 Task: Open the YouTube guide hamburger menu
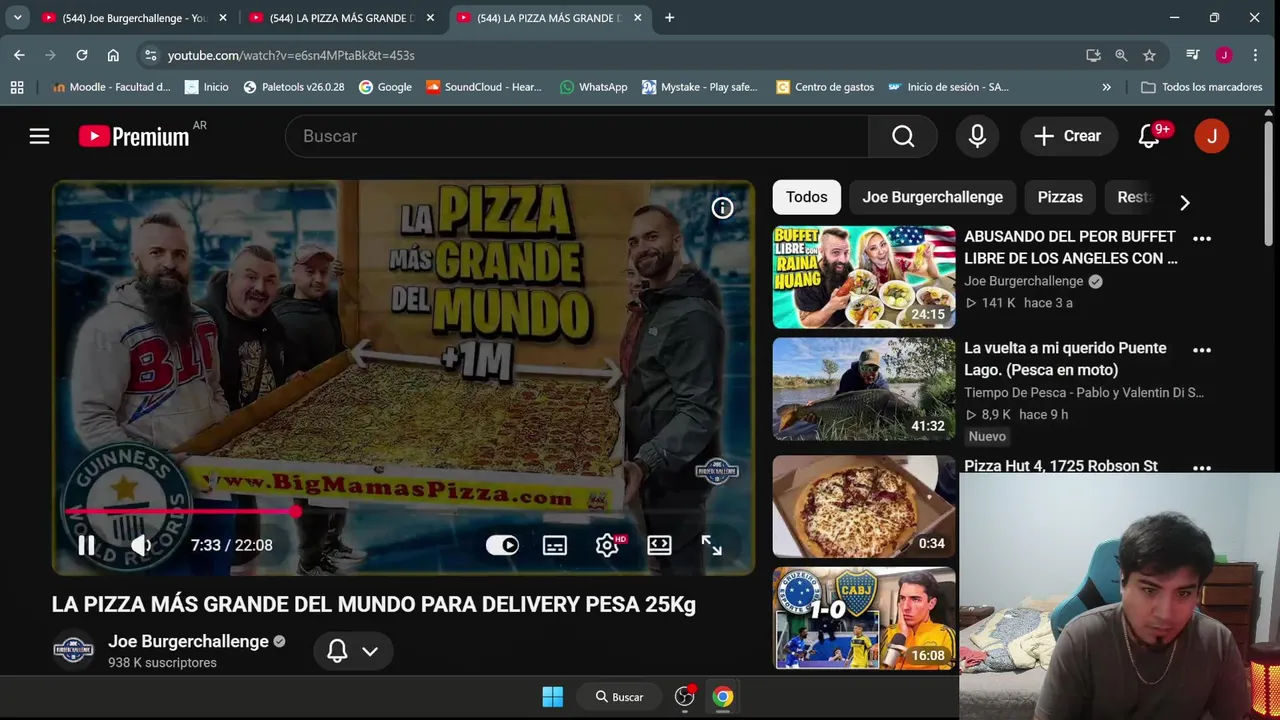coord(39,136)
